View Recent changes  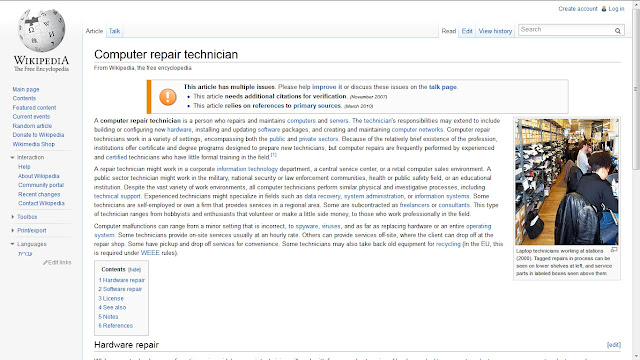pos(39,195)
